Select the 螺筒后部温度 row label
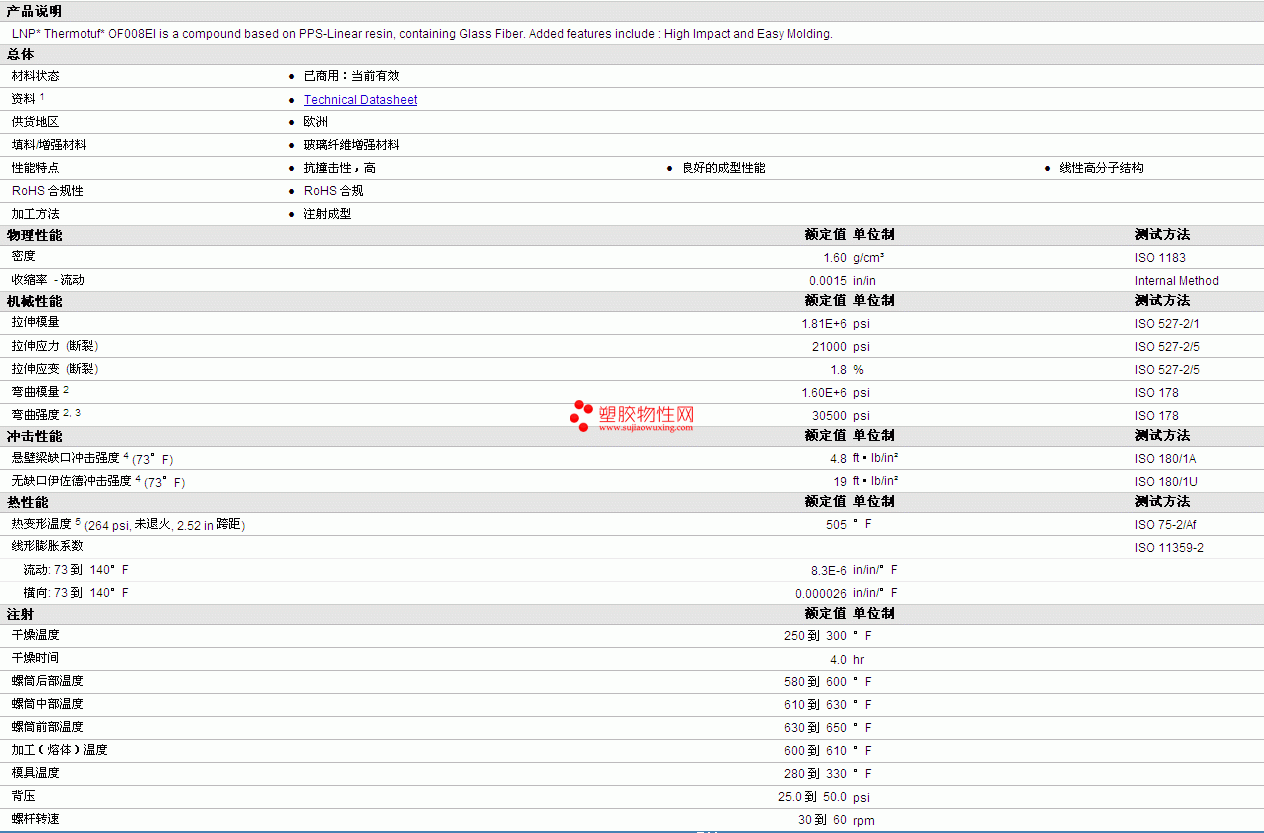Viewport: 1264px width, 833px height. pos(48,681)
